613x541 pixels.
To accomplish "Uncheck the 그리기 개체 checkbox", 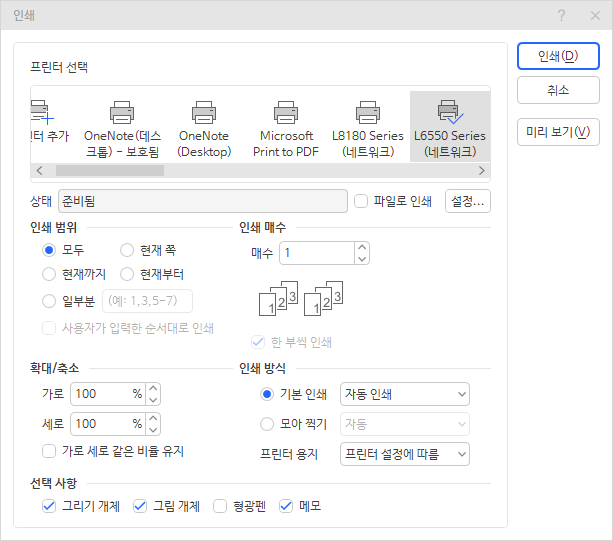I will coord(49,506).
